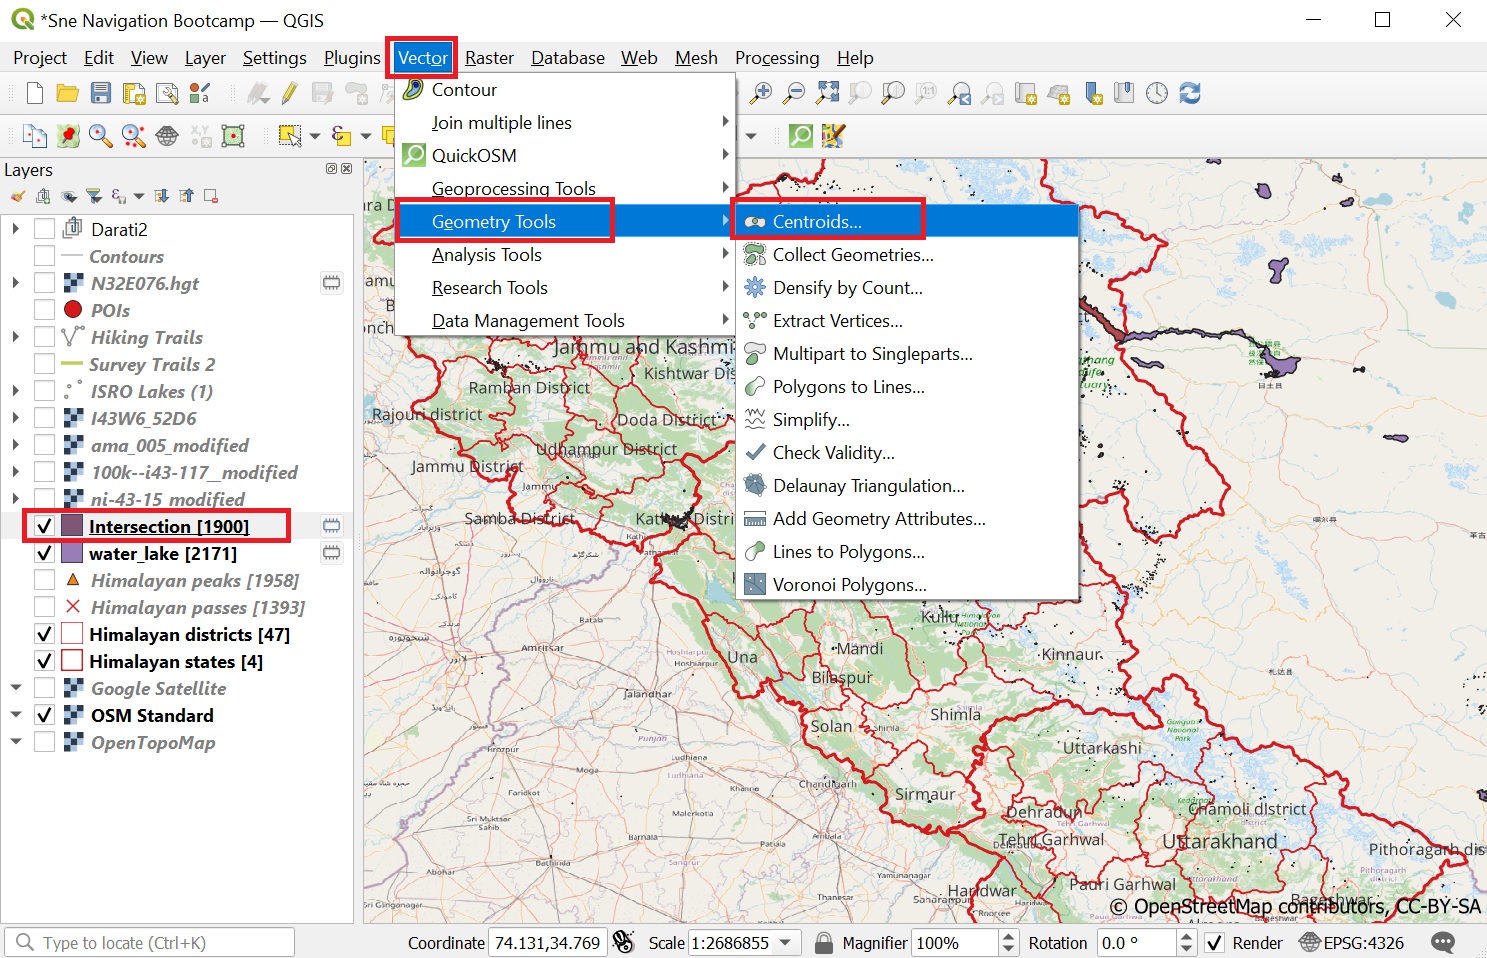Open the Processing menu
Image resolution: width=1487 pixels, height=958 pixels.
click(x=777, y=58)
